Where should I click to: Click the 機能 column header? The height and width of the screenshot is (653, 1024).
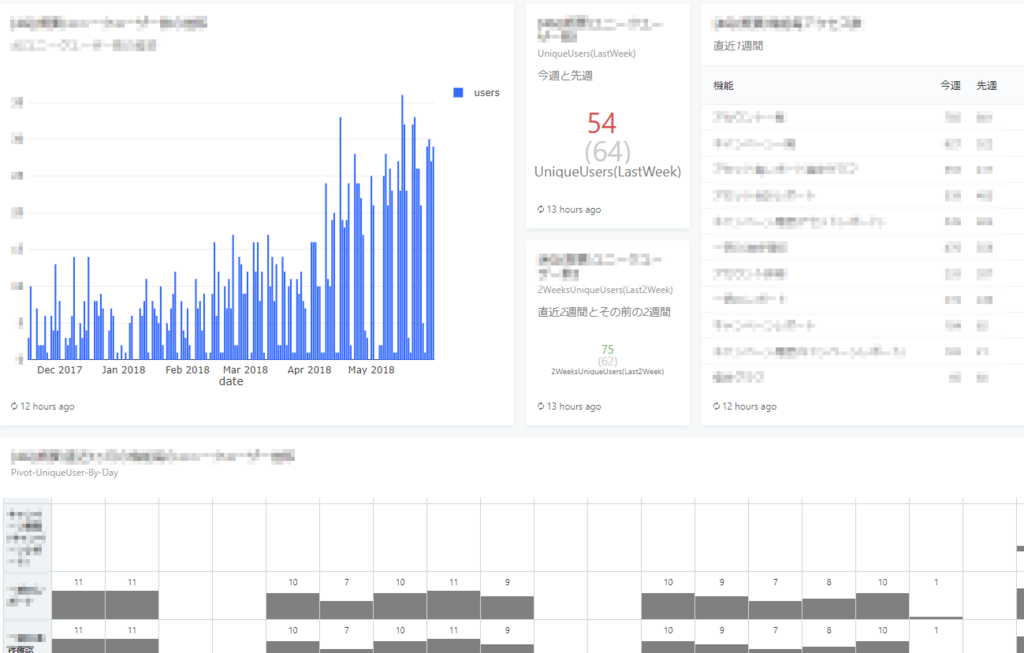tap(725, 85)
